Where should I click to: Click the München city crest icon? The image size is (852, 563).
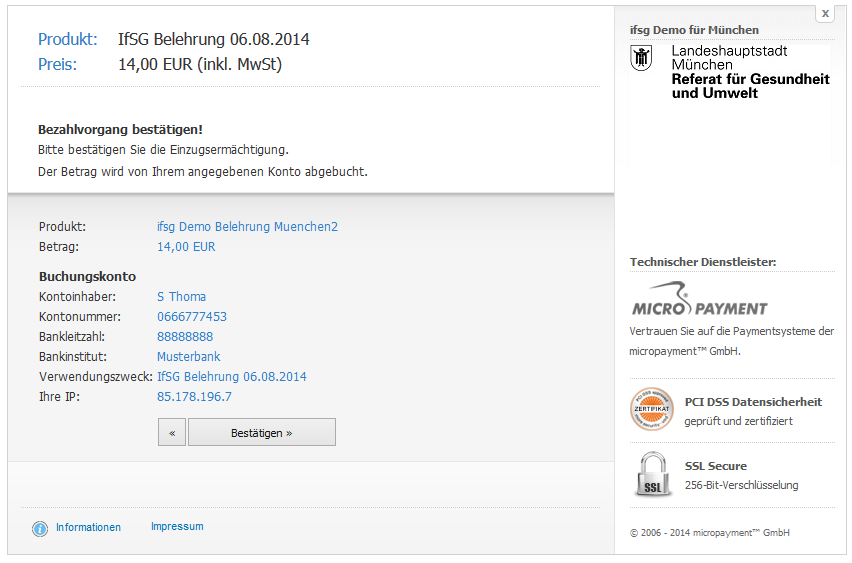pyautogui.click(x=641, y=58)
